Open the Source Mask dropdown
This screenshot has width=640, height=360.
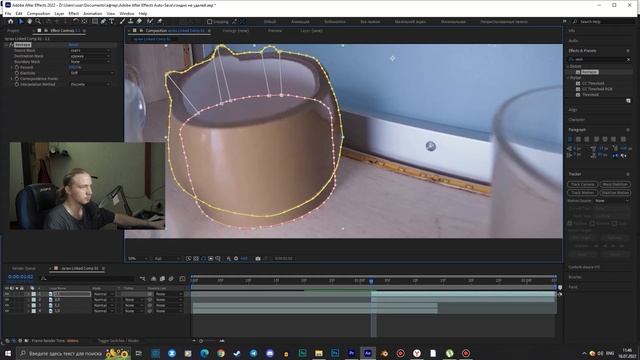(90, 50)
